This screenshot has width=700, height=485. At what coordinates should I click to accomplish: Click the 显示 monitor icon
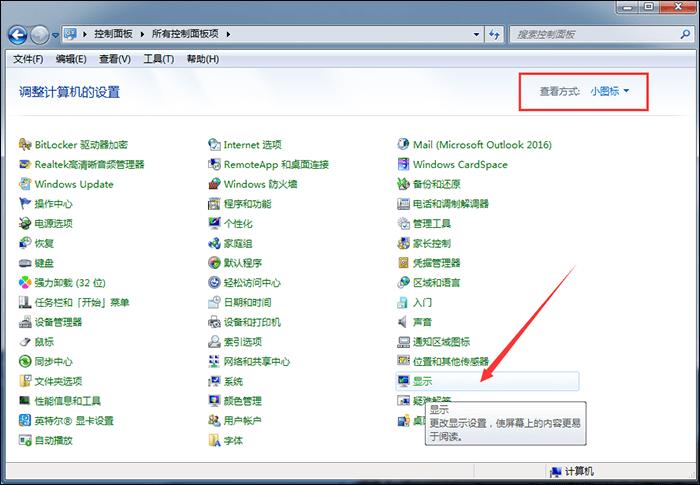404,381
